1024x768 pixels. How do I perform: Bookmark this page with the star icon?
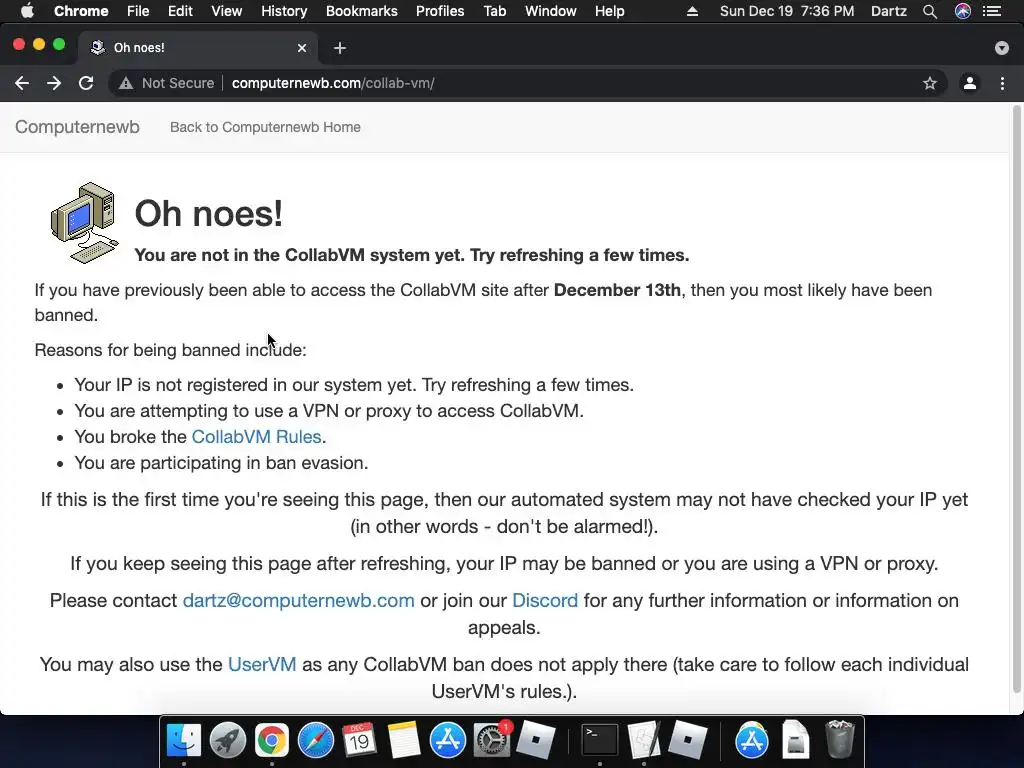pos(930,83)
